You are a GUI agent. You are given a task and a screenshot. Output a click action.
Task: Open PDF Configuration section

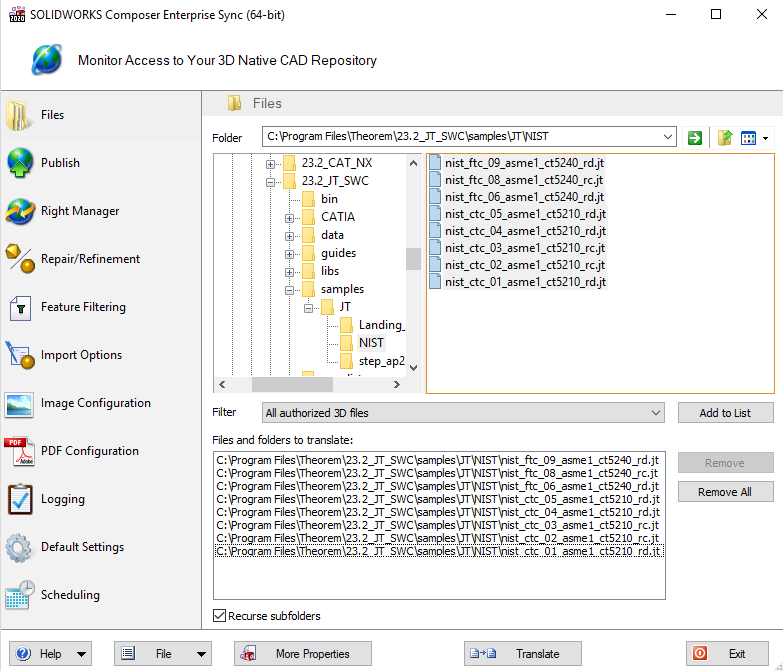[90, 451]
